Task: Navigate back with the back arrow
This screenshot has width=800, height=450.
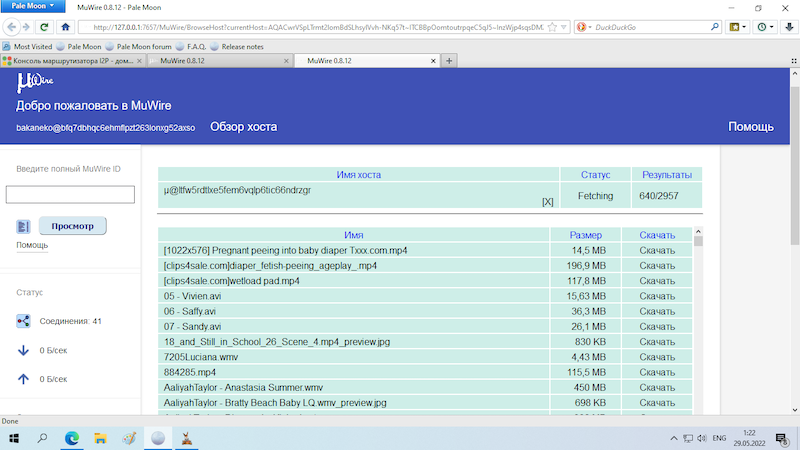Action: coord(14,27)
